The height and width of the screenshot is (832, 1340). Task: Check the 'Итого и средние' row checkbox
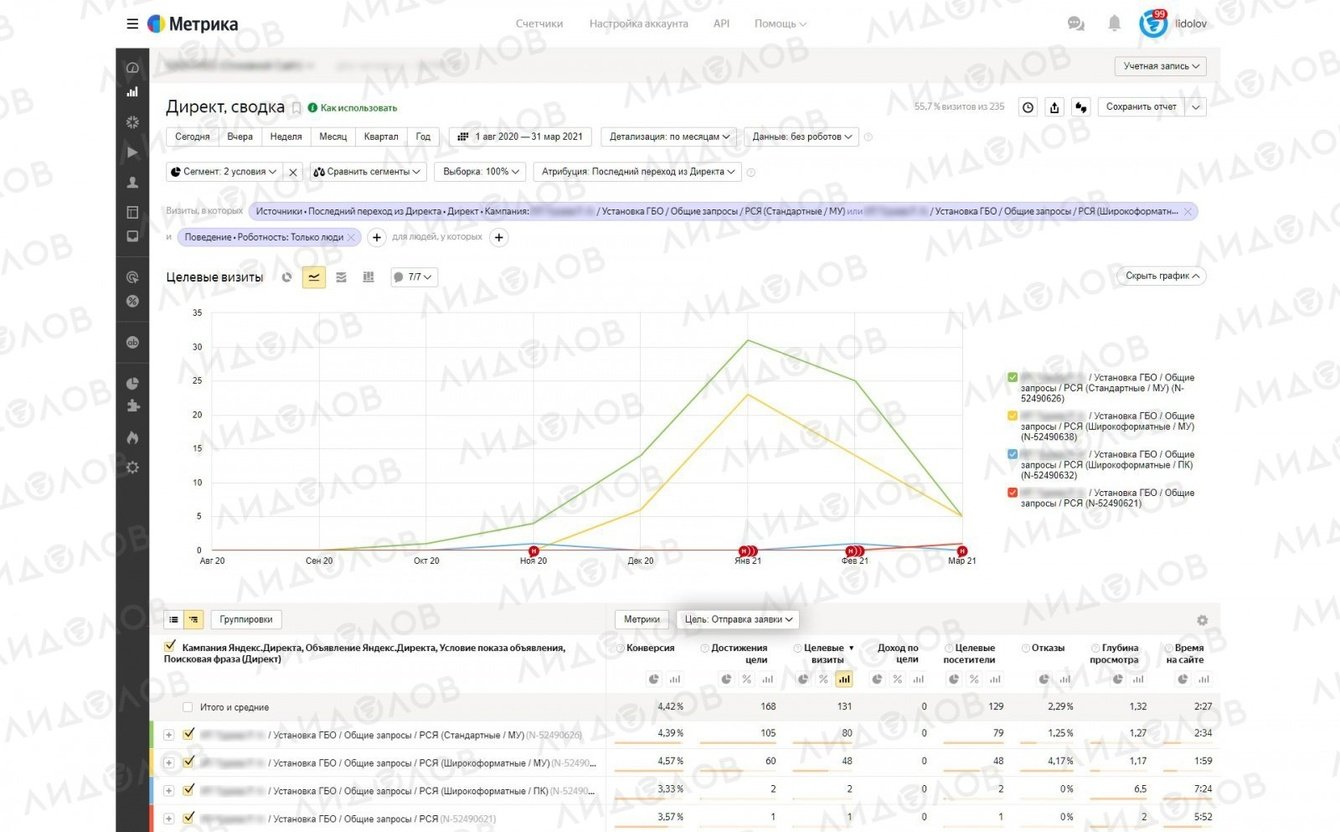tap(187, 707)
